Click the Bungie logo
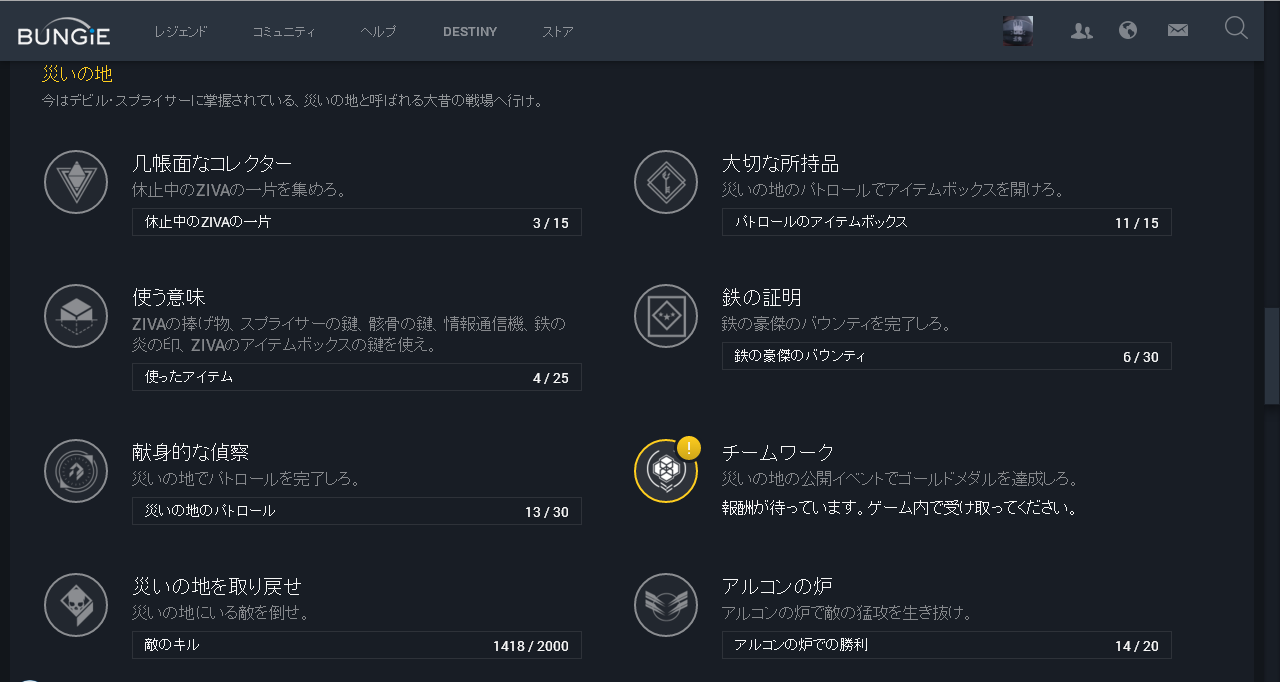 [64, 34]
